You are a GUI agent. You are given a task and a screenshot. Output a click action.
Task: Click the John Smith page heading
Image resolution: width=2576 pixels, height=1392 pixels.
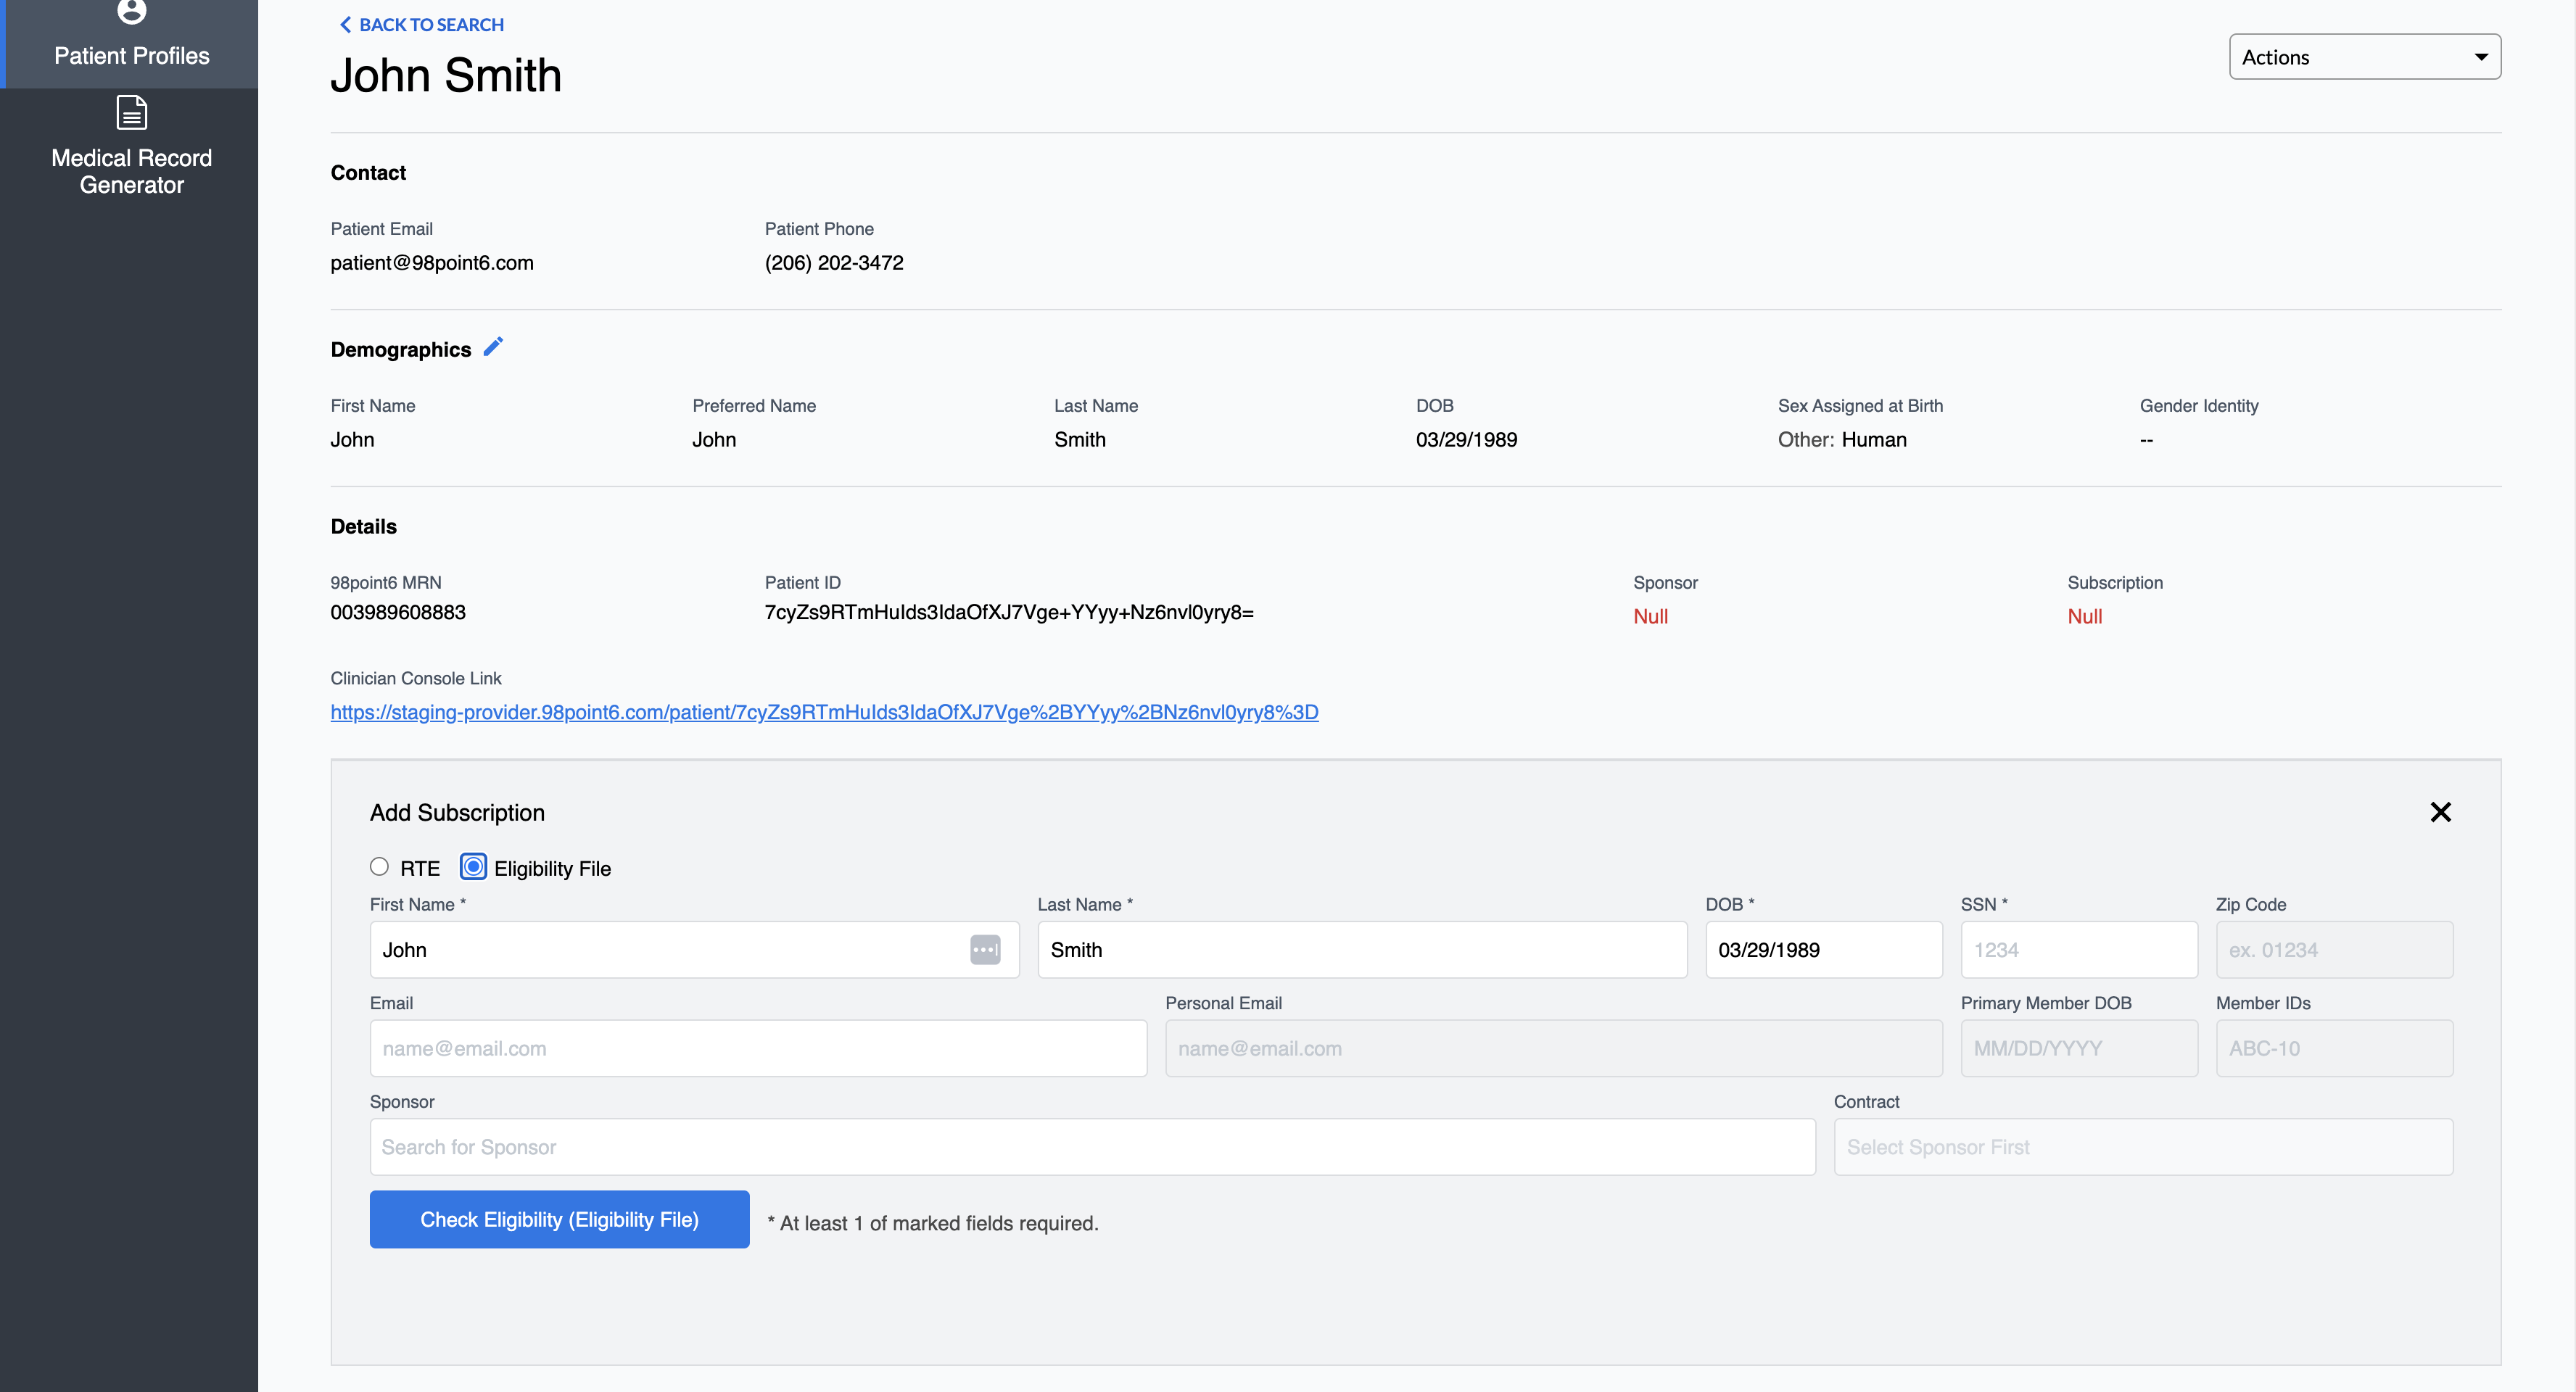click(446, 76)
